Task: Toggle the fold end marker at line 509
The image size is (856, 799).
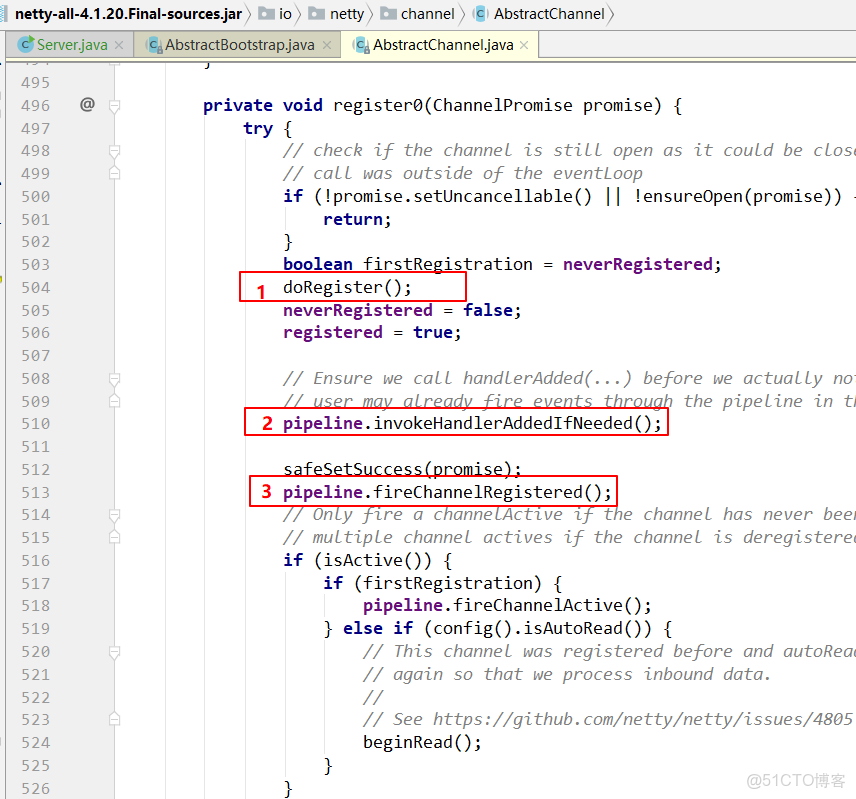Action: tap(114, 401)
